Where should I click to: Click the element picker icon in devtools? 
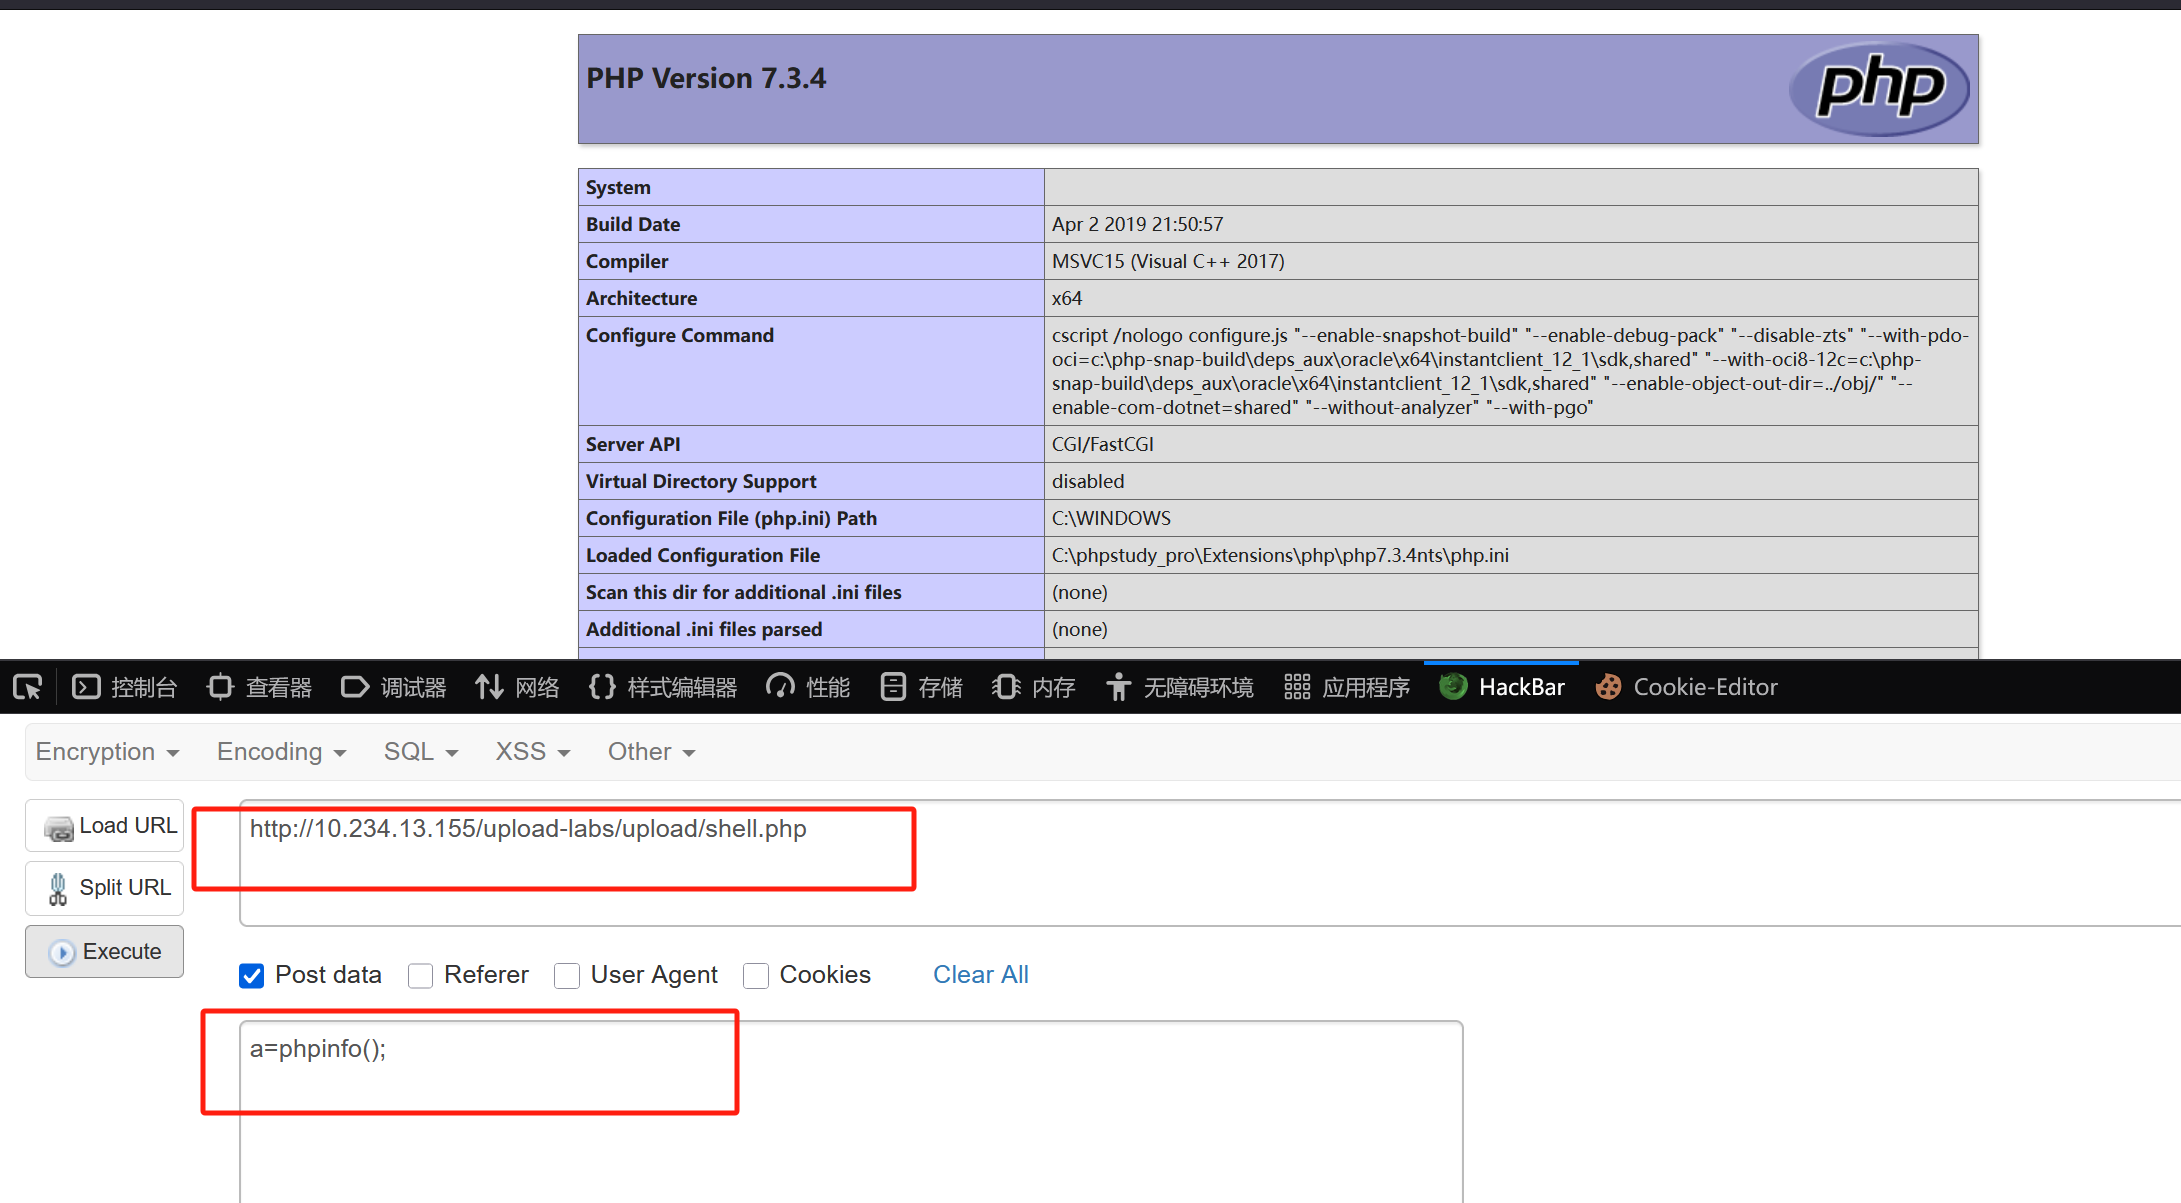click(x=27, y=687)
